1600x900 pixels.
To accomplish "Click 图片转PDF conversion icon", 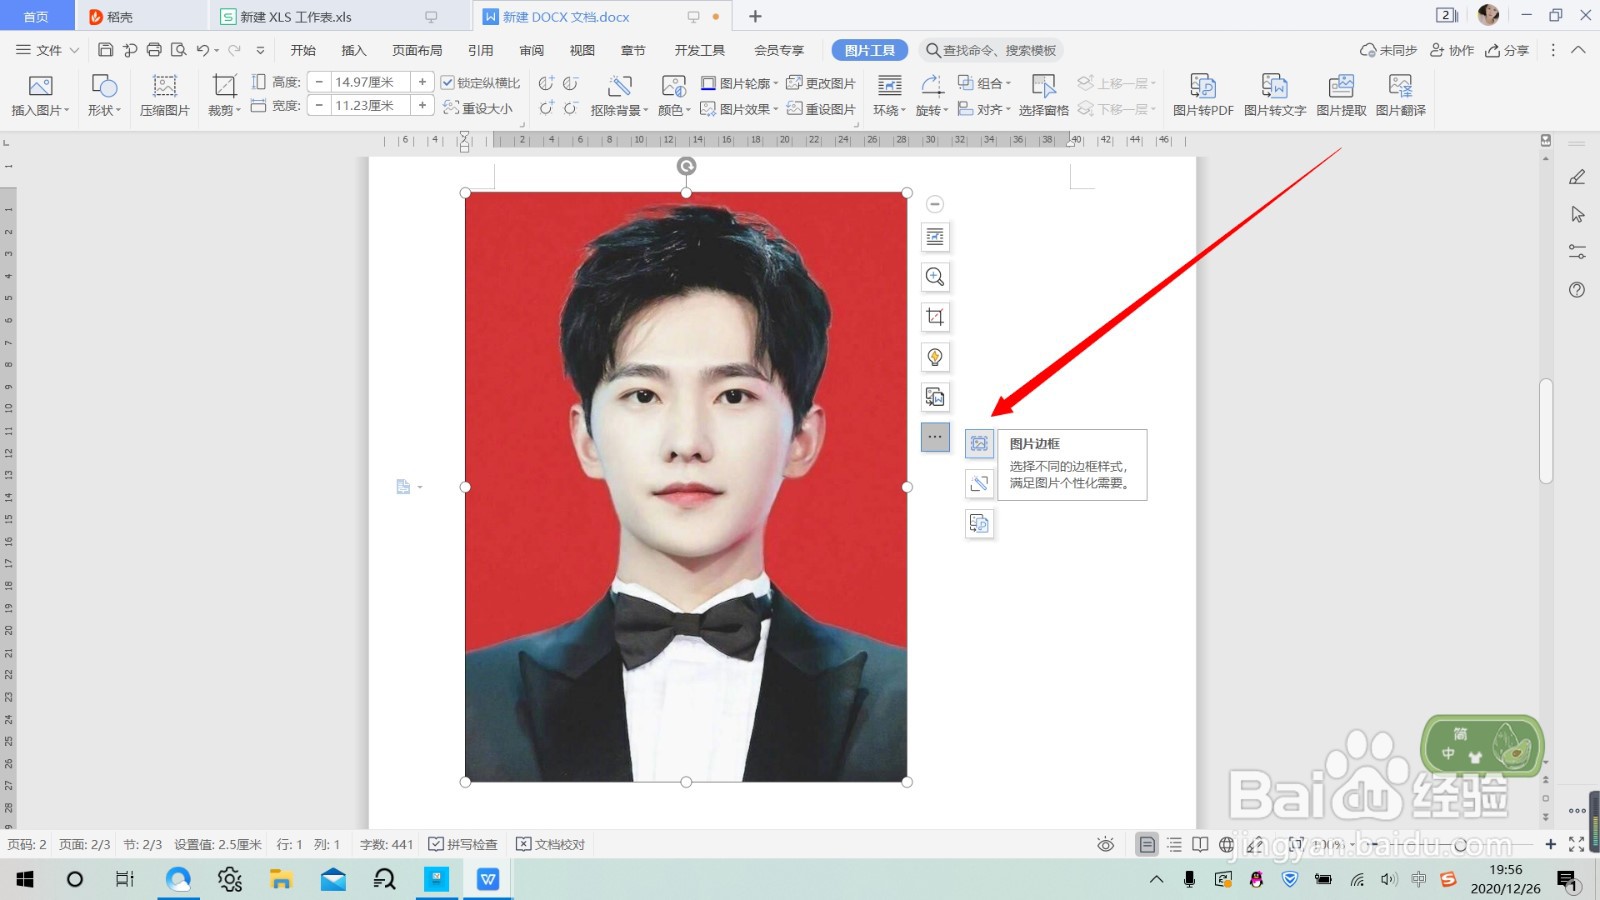I will [x=1203, y=86].
